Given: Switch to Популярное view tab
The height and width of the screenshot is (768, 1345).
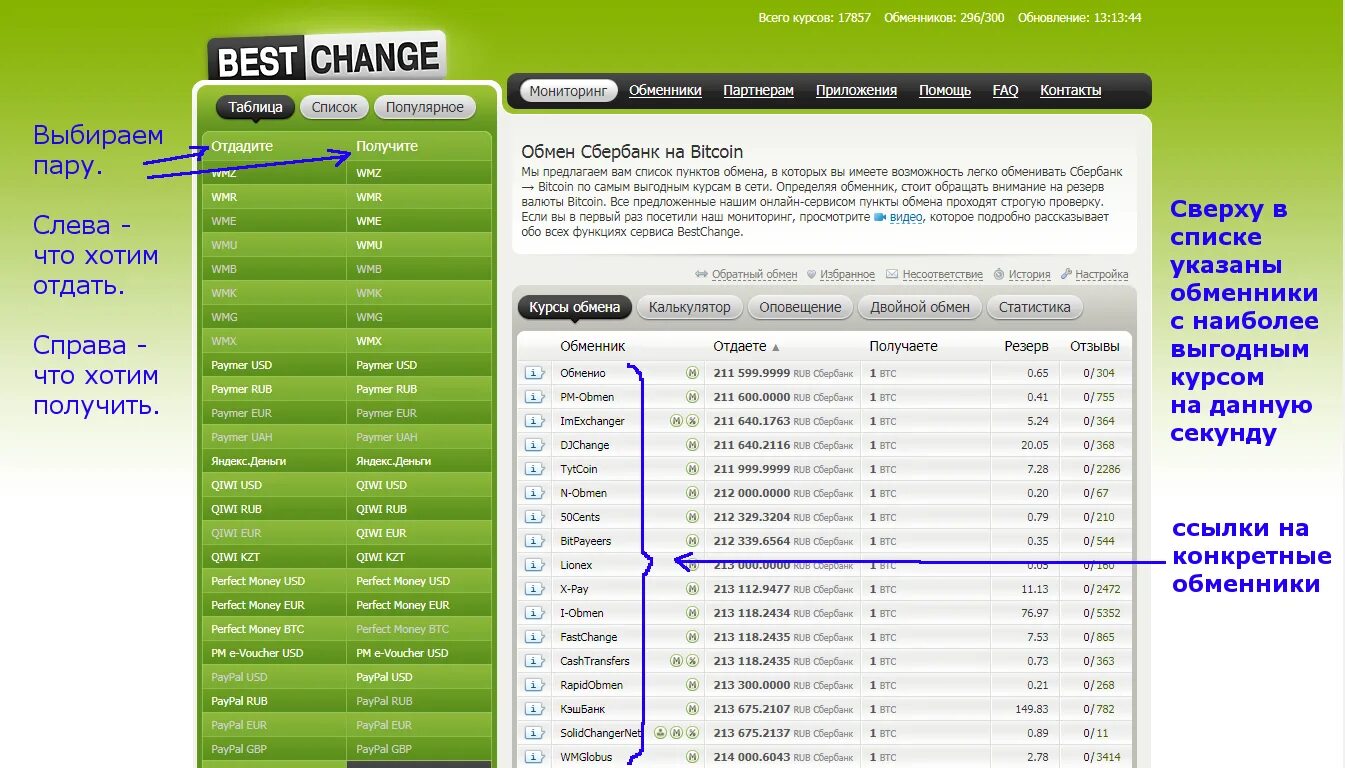Looking at the screenshot, I should pos(425,107).
